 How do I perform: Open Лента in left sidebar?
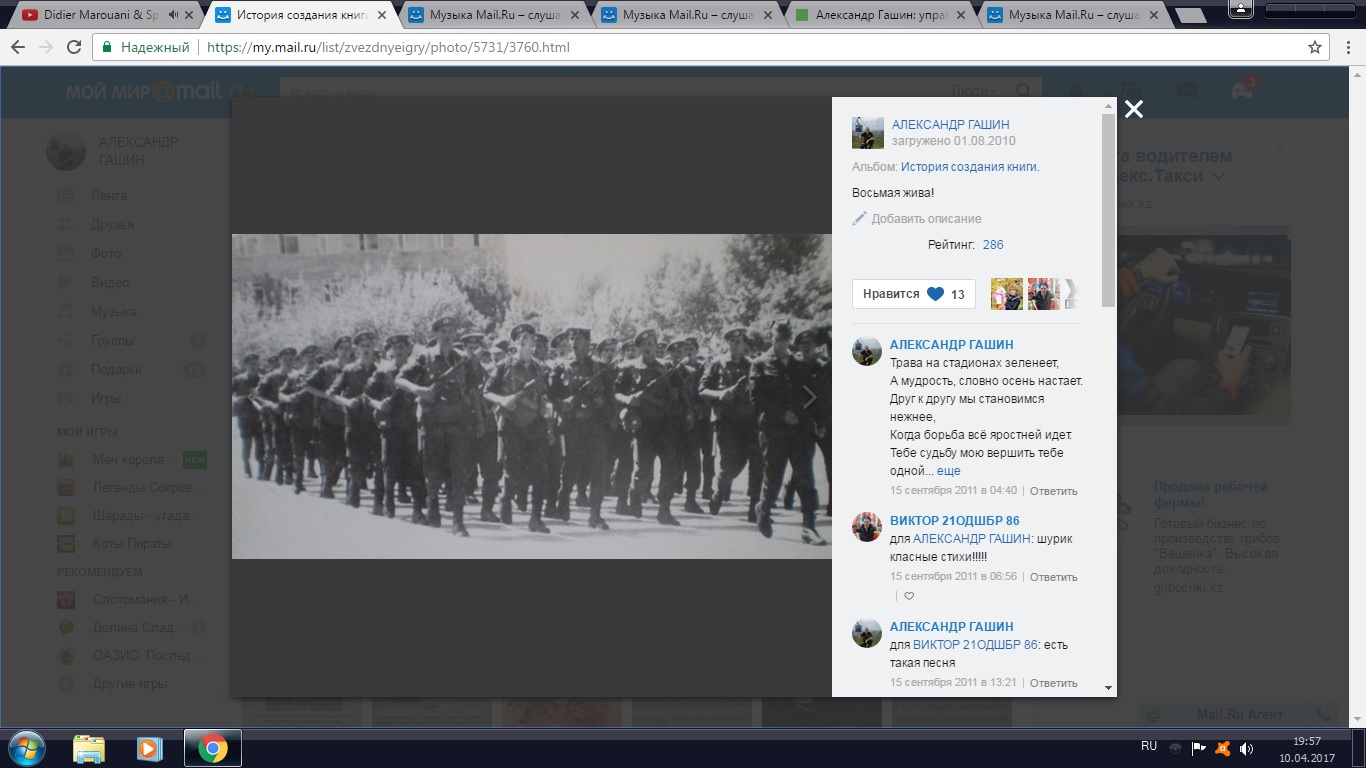click(109, 195)
